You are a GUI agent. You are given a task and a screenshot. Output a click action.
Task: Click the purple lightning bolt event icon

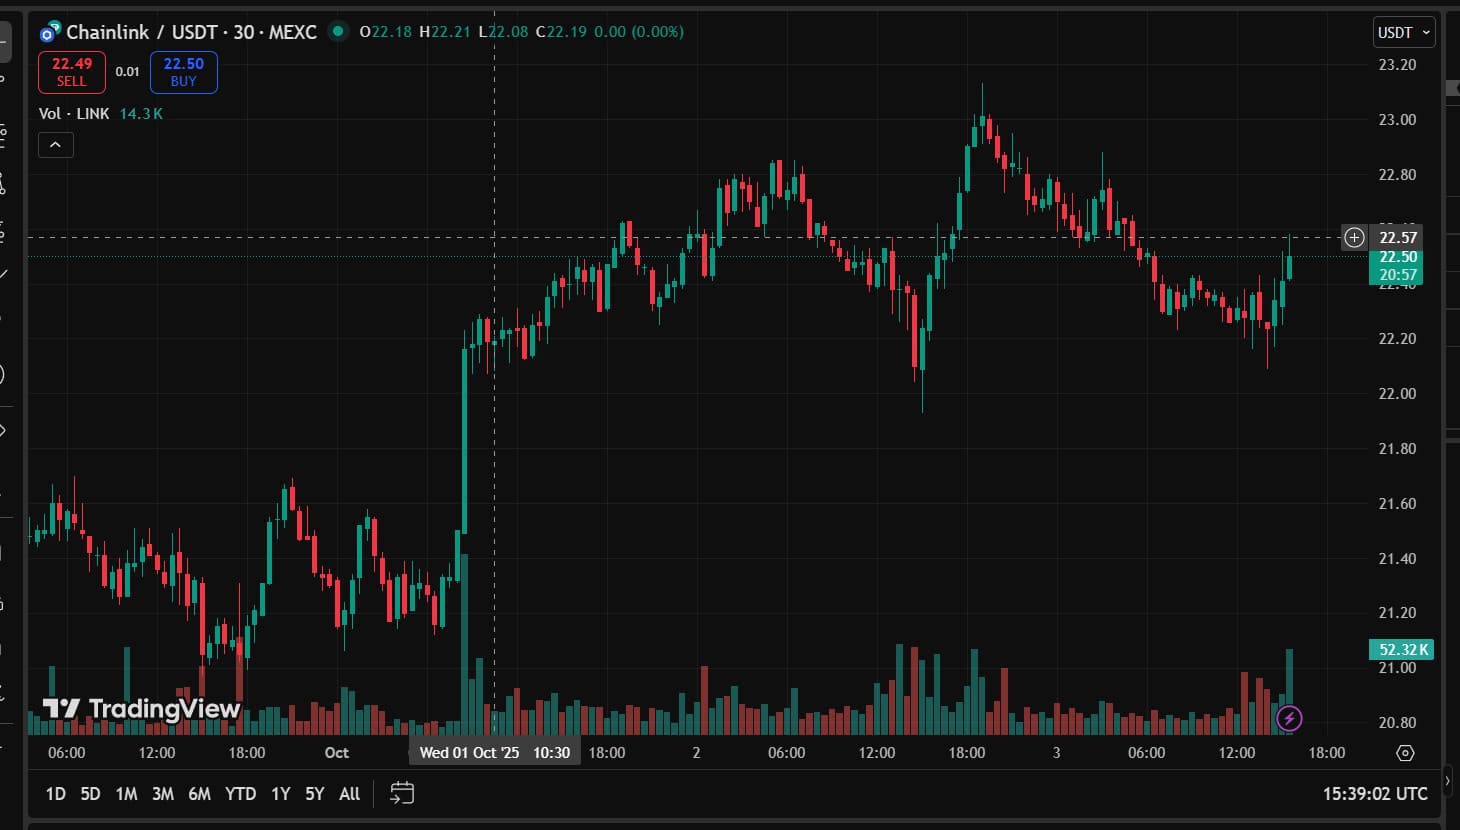tap(1289, 718)
